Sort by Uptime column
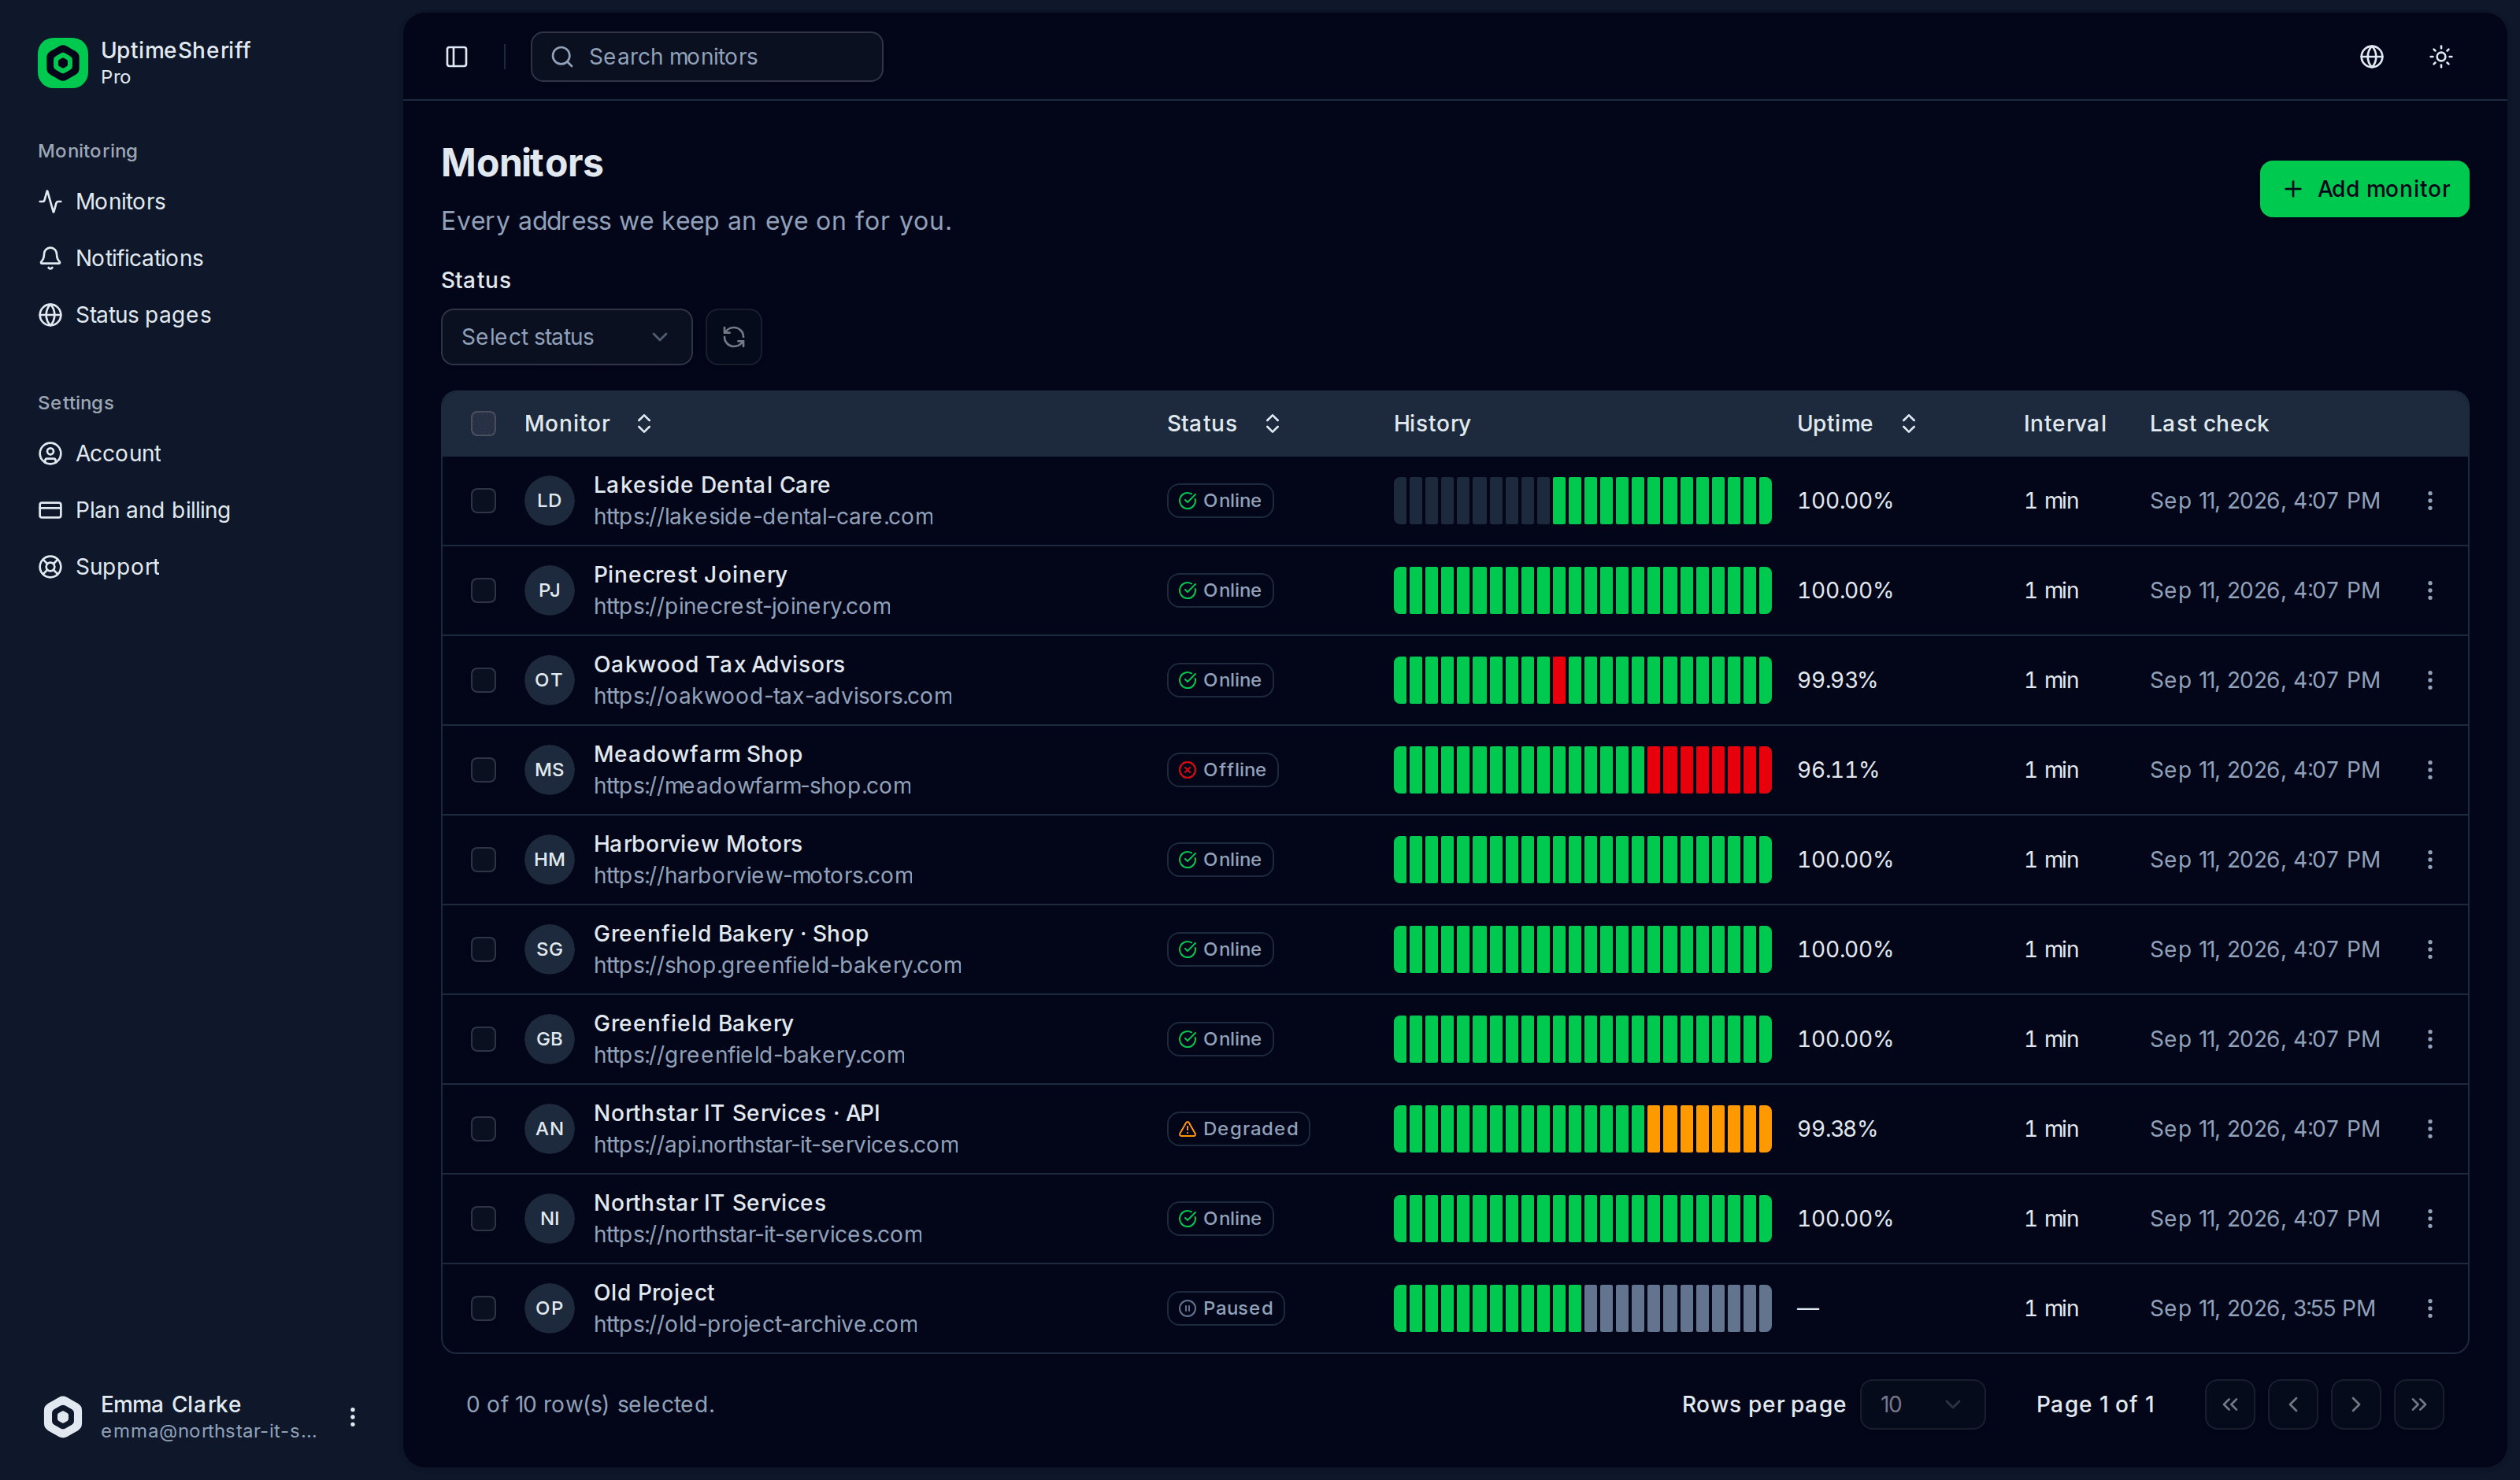Screen dimensions: 2520x1480 click(x=1857, y=423)
